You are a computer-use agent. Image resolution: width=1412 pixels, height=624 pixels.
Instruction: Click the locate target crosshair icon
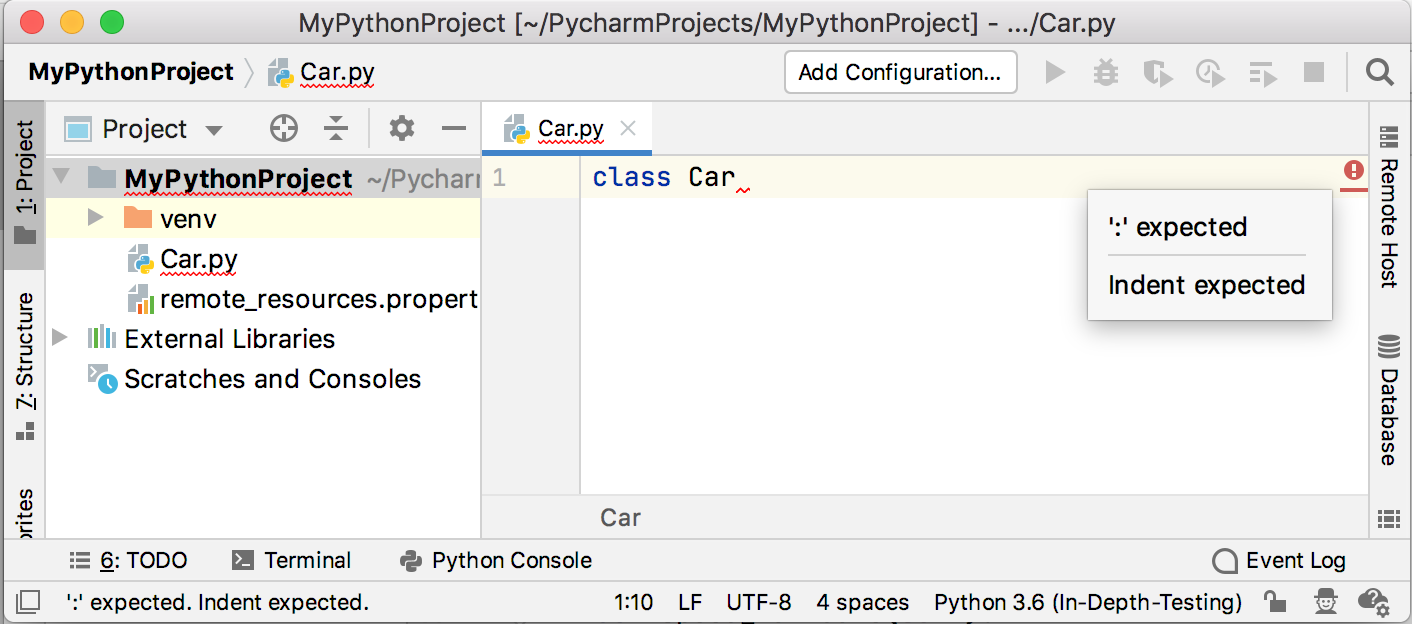point(284,128)
